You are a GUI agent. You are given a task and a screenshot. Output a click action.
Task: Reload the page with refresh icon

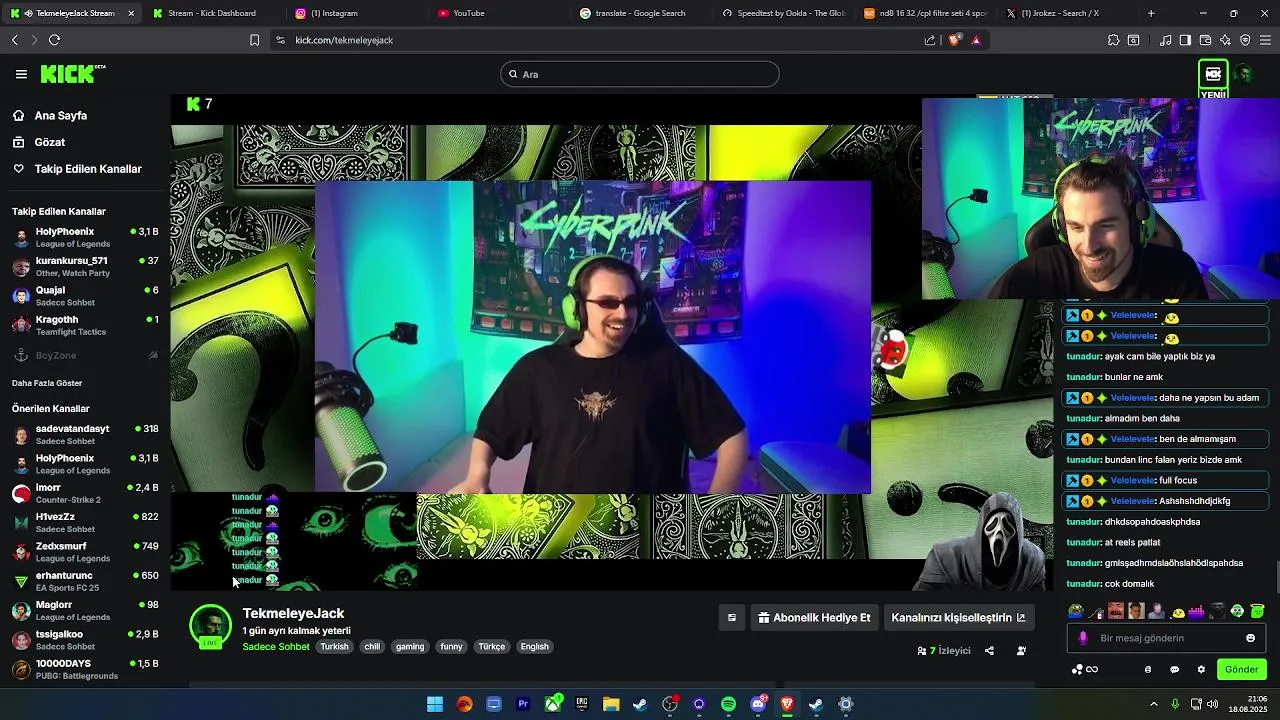54,40
